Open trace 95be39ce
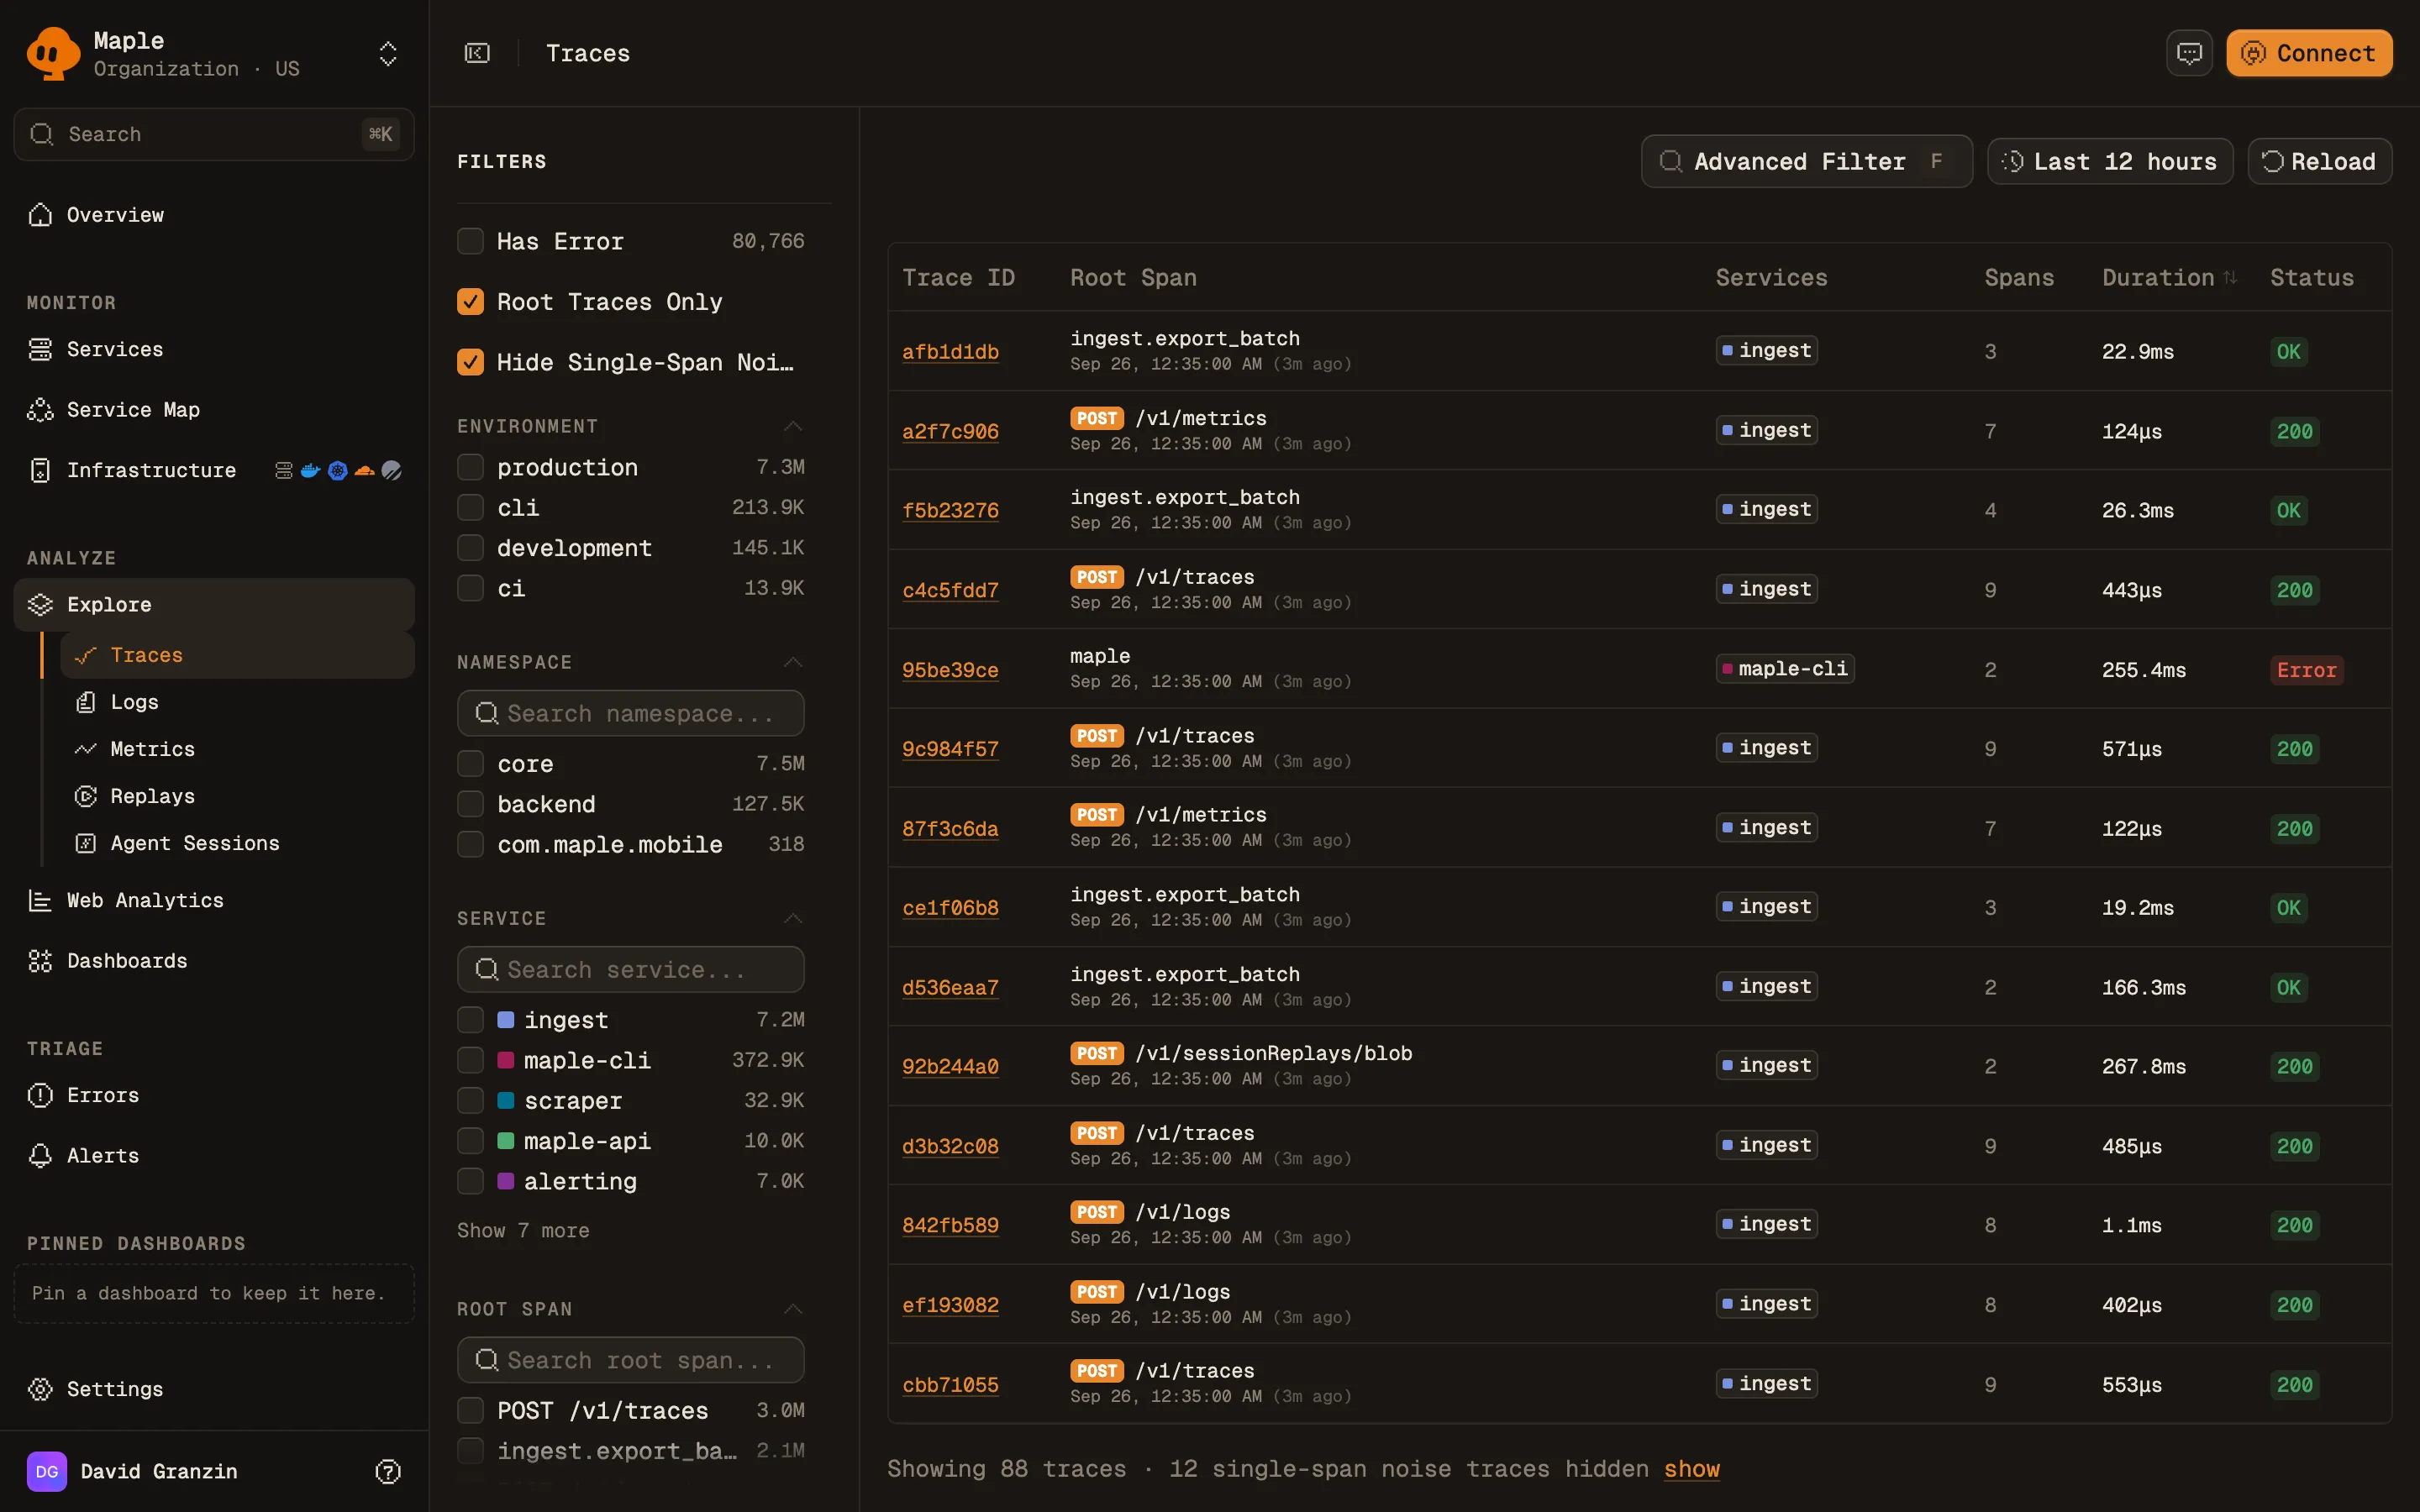The image size is (2420, 1512). click(950, 670)
